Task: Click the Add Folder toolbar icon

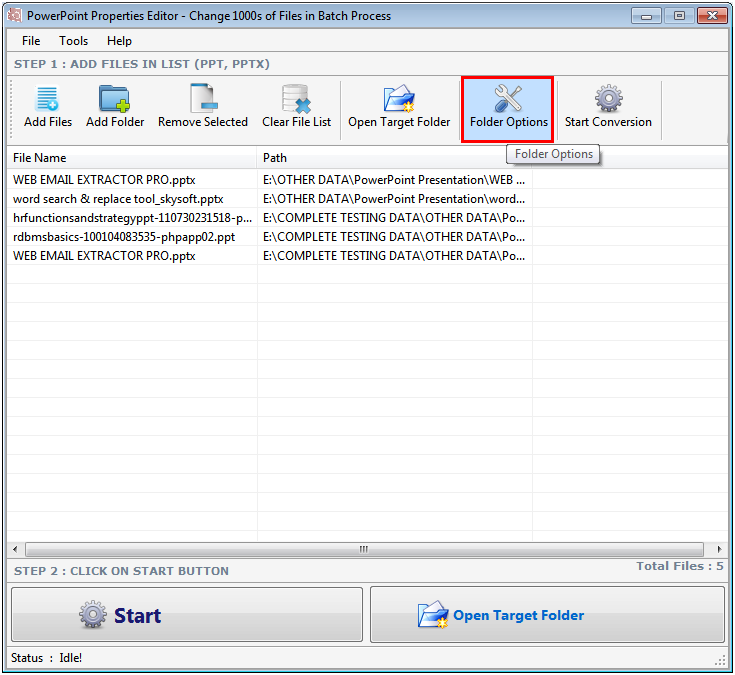Action: coord(114,99)
